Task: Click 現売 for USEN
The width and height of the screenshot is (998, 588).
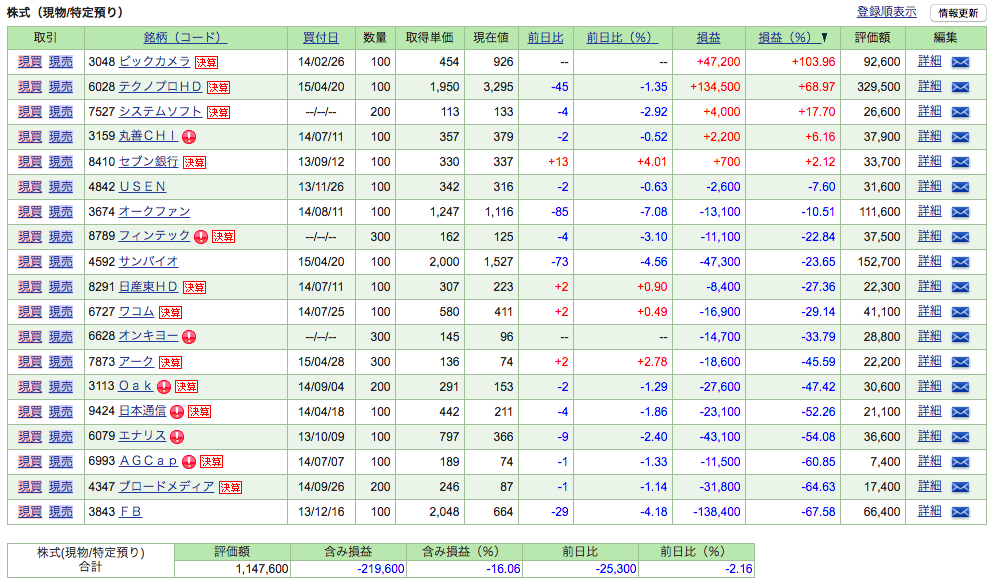Action: pos(61,186)
